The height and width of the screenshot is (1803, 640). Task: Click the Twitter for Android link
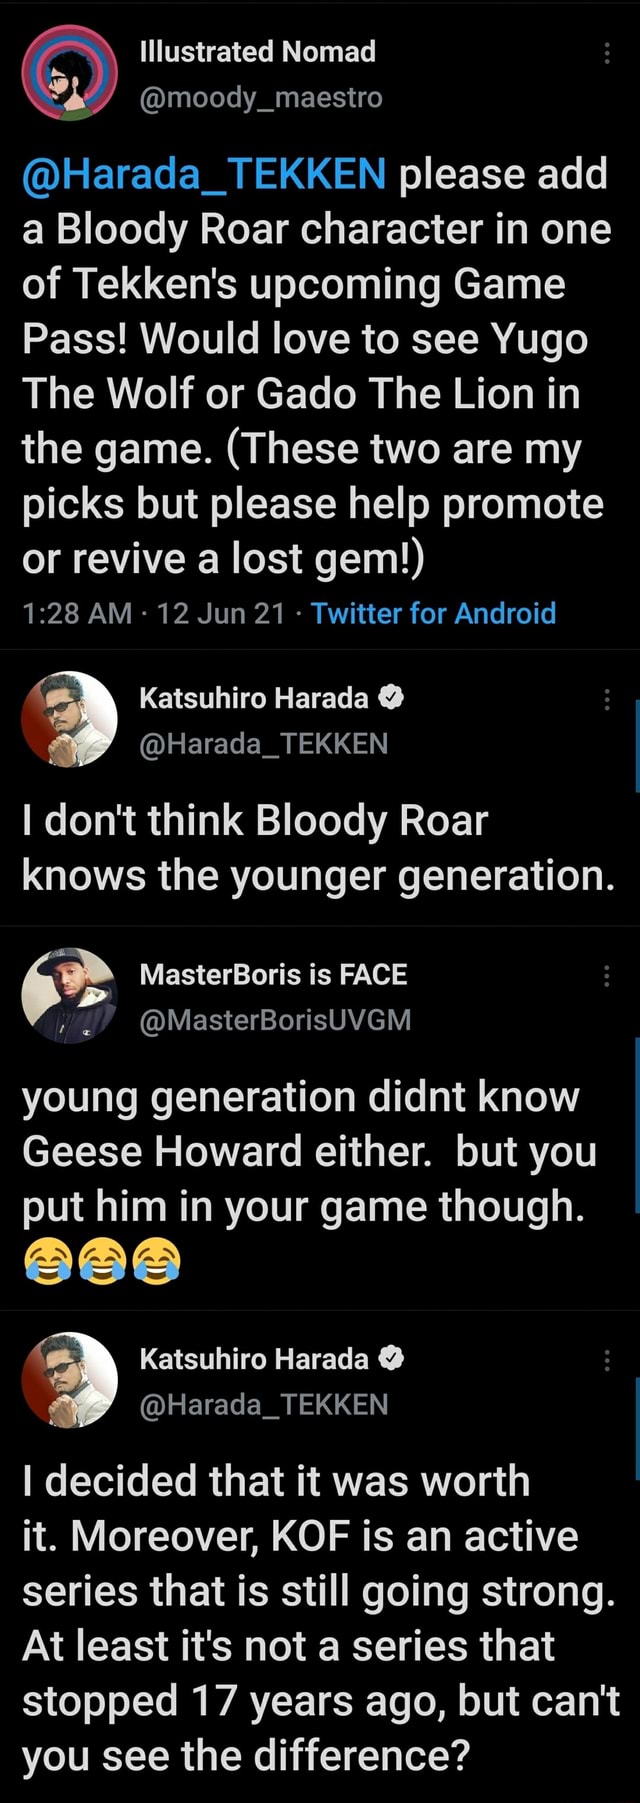433,613
